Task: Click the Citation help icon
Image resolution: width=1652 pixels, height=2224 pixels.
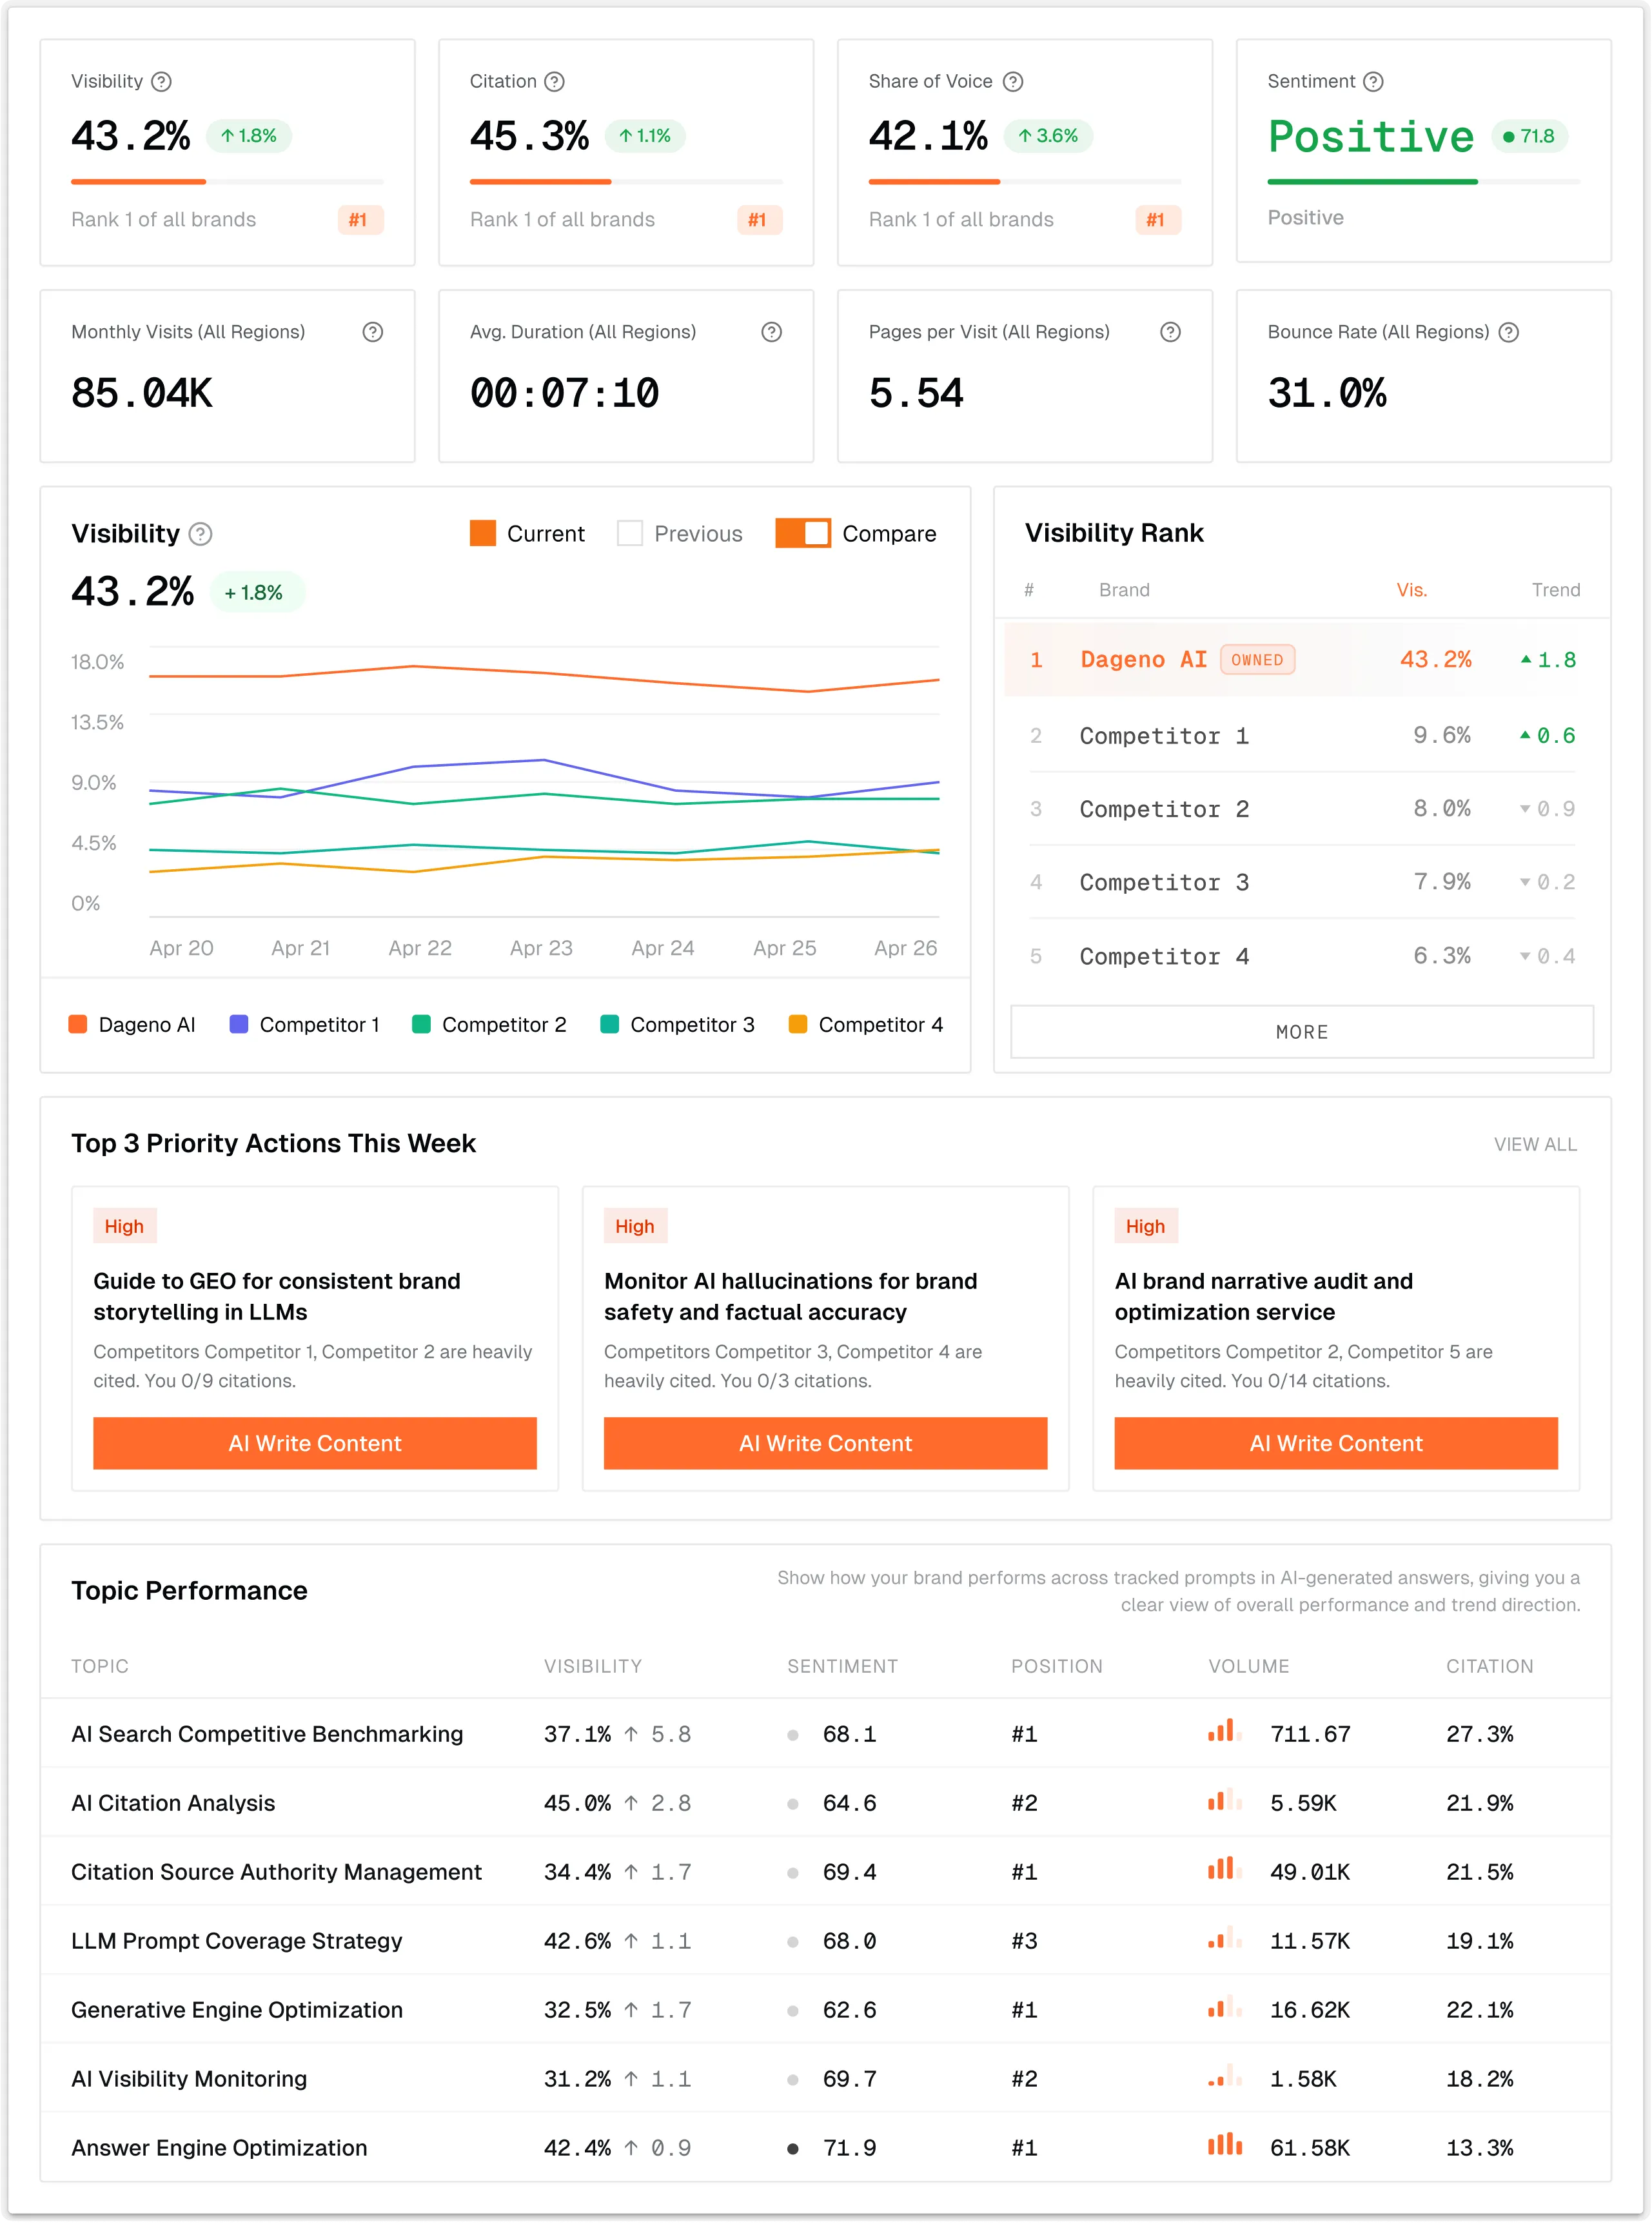Action: [554, 82]
